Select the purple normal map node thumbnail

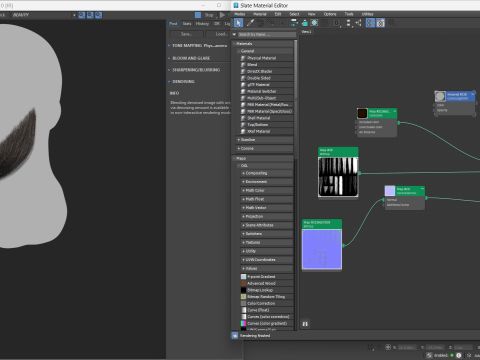click(322, 249)
